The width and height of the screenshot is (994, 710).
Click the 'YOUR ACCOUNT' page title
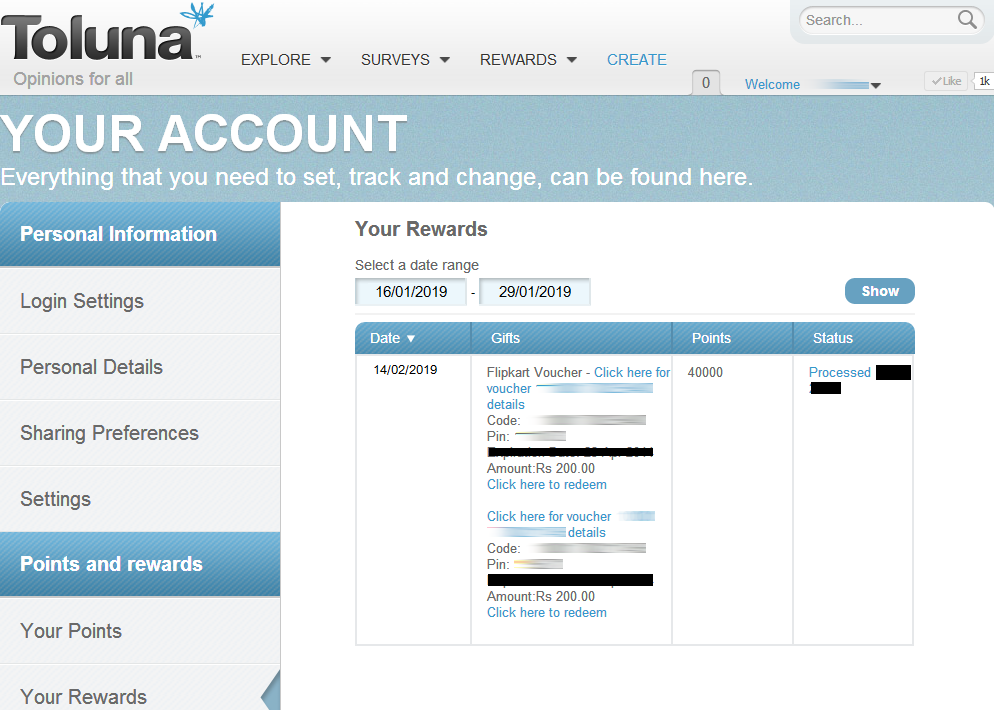coord(203,134)
